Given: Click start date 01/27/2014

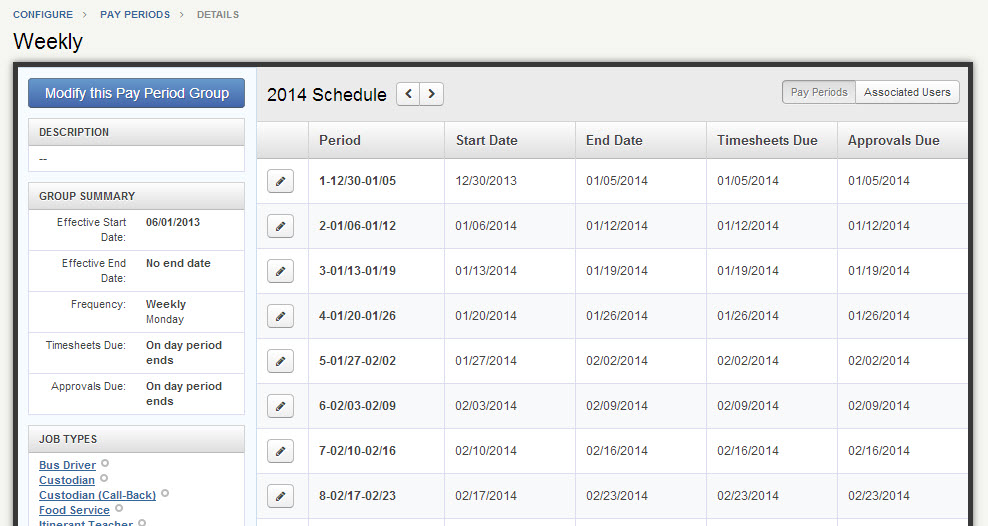Looking at the screenshot, I should [486, 361].
